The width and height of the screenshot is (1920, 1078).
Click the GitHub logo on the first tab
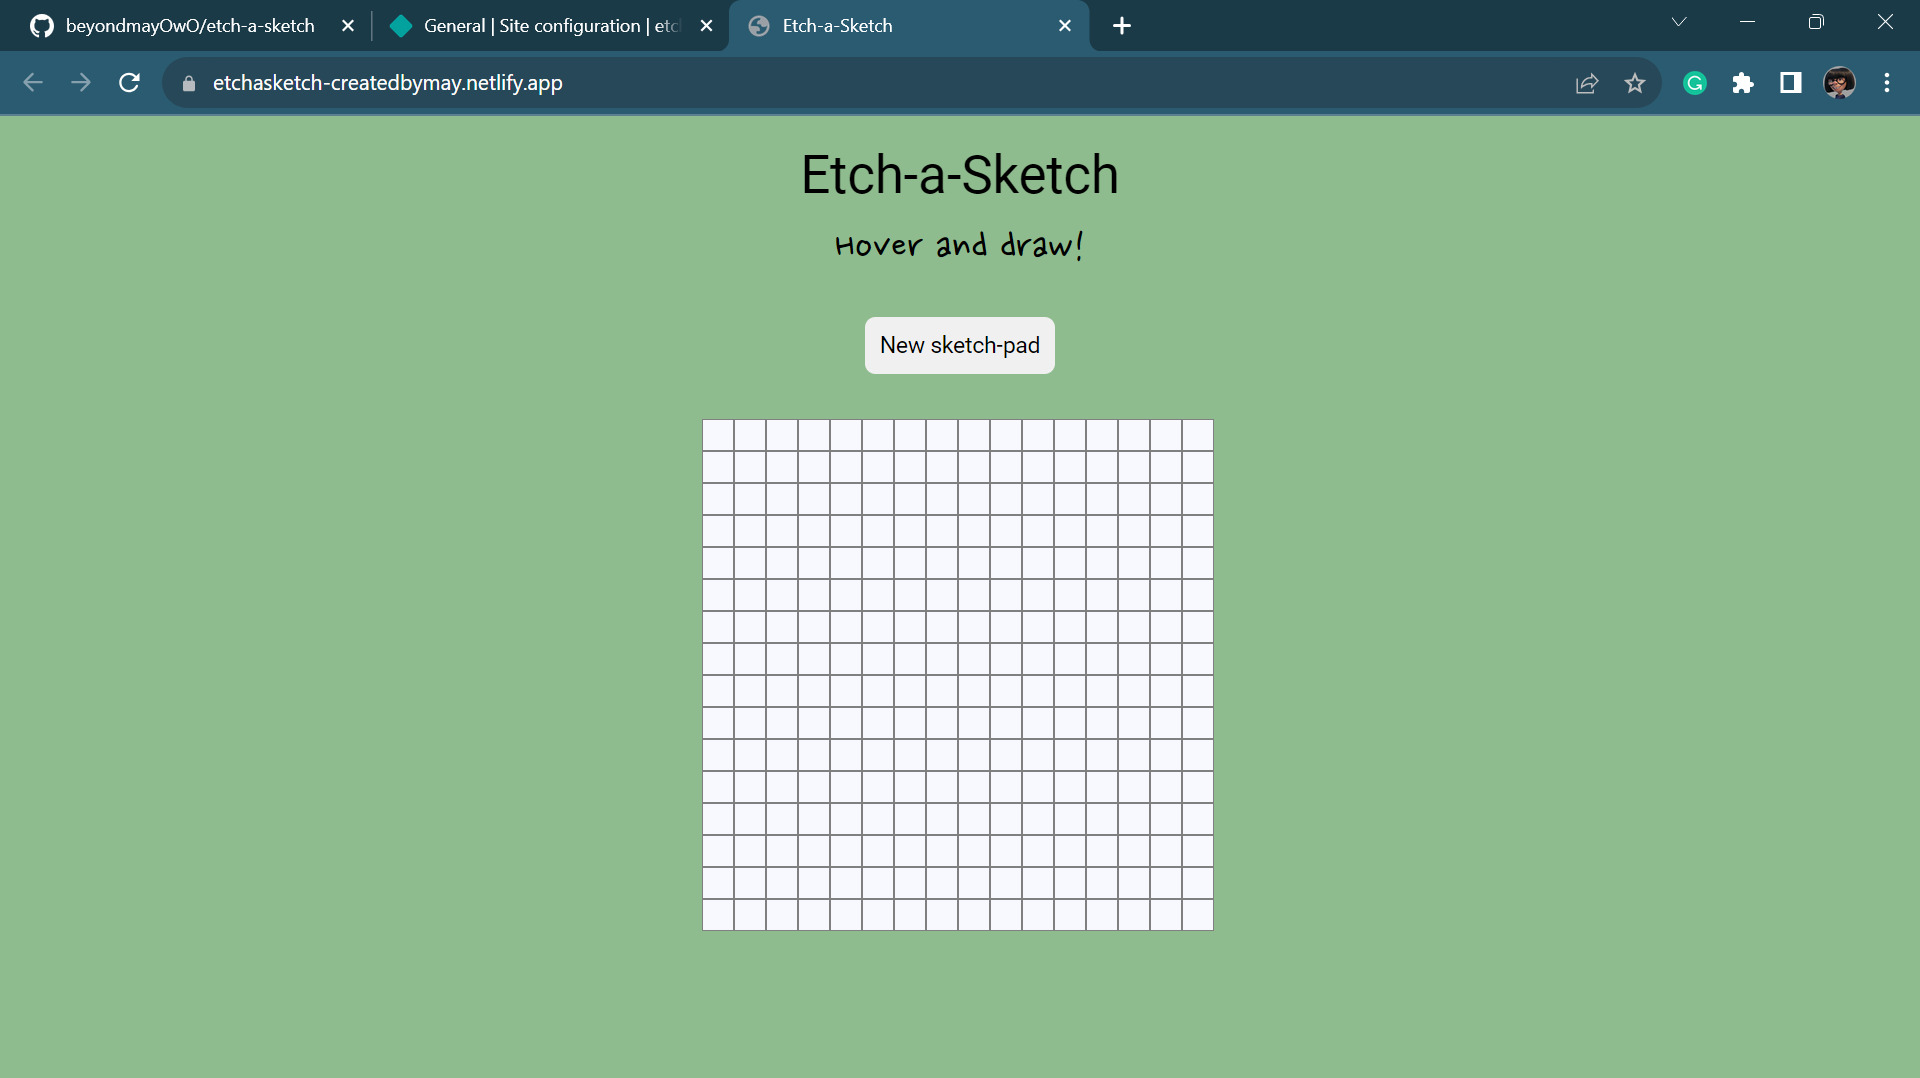41,26
